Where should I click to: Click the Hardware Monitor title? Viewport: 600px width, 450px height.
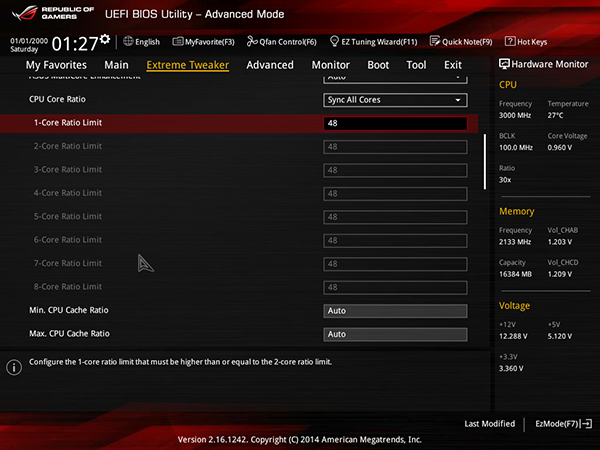(549, 64)
